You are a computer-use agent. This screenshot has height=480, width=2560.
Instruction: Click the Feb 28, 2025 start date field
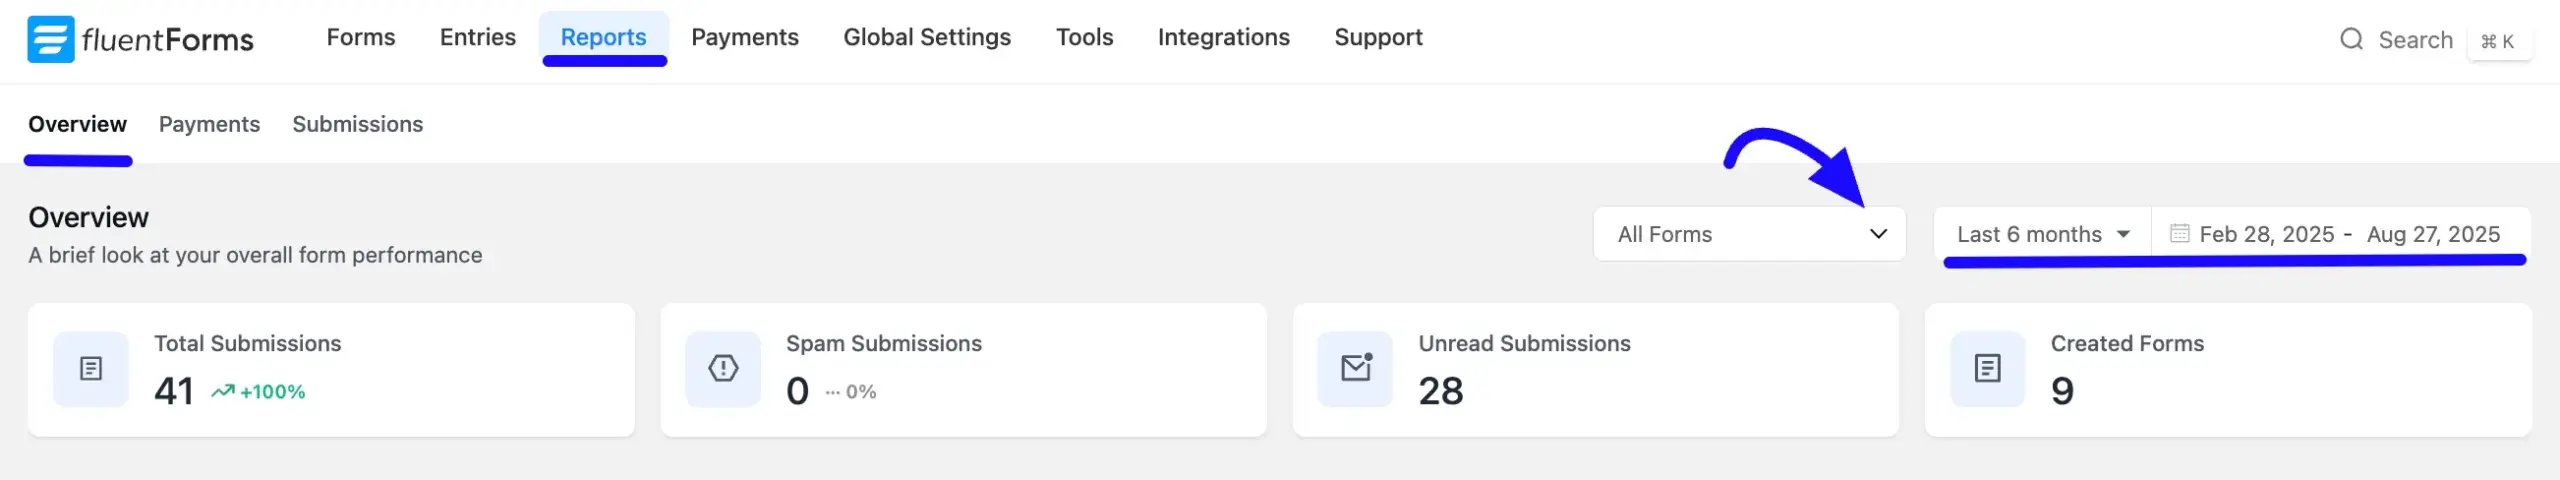point(2266,234)
